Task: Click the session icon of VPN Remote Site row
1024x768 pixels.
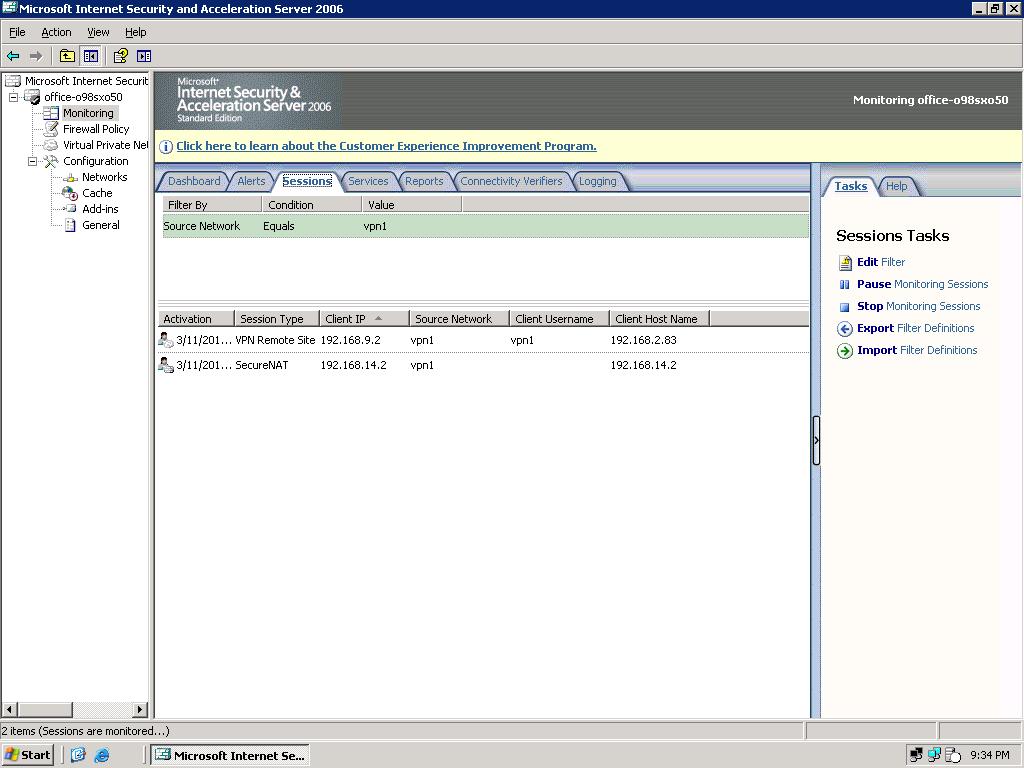Action: 166,340
